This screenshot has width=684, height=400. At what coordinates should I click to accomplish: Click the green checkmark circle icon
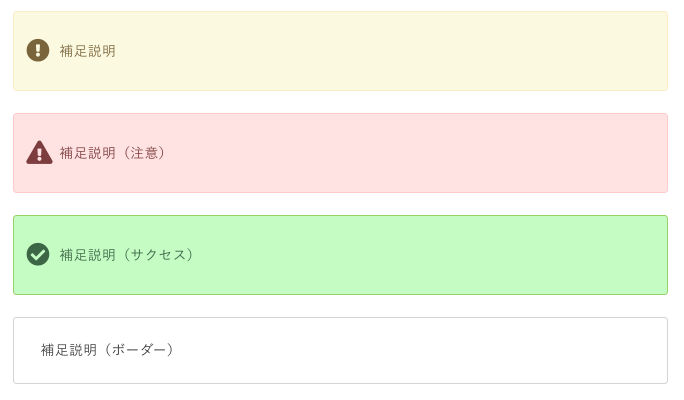[38, 254]
